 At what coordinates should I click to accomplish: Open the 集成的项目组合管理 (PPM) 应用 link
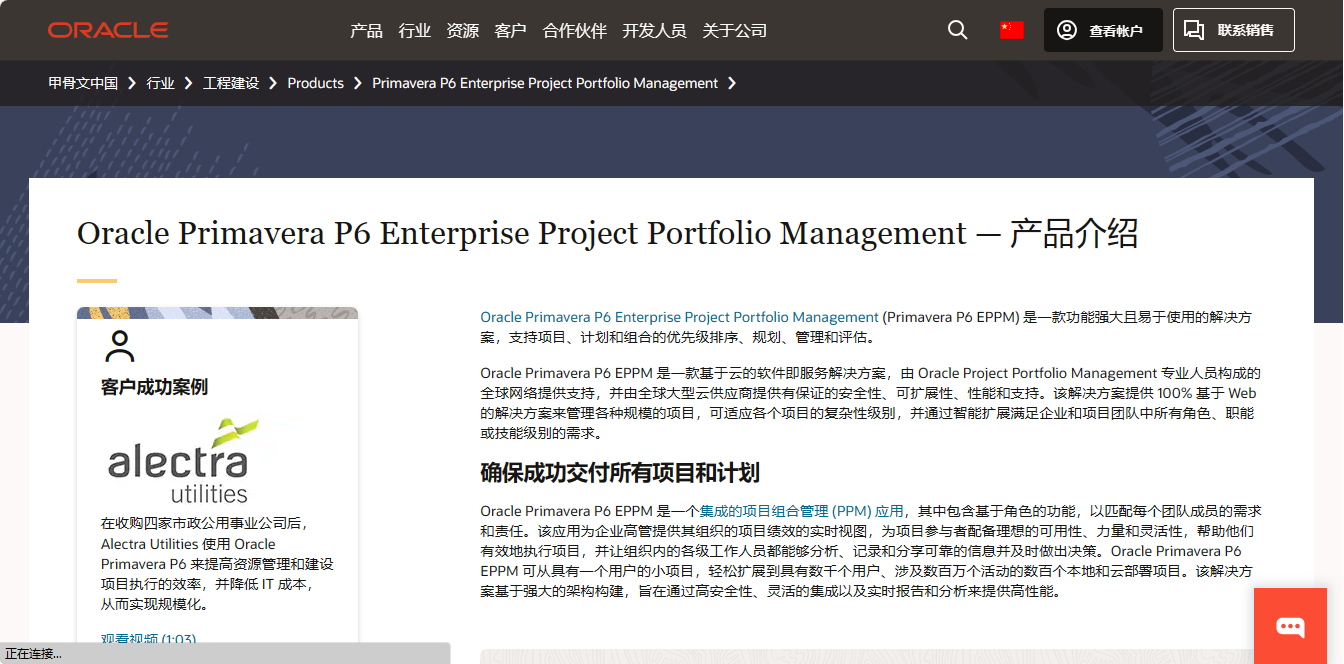click(802, 511)
